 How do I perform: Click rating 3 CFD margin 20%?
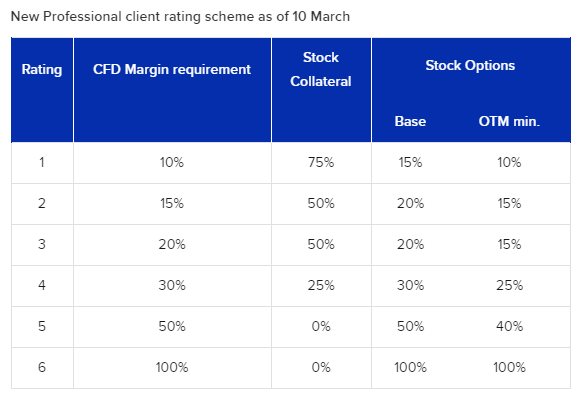click(172, 244)
